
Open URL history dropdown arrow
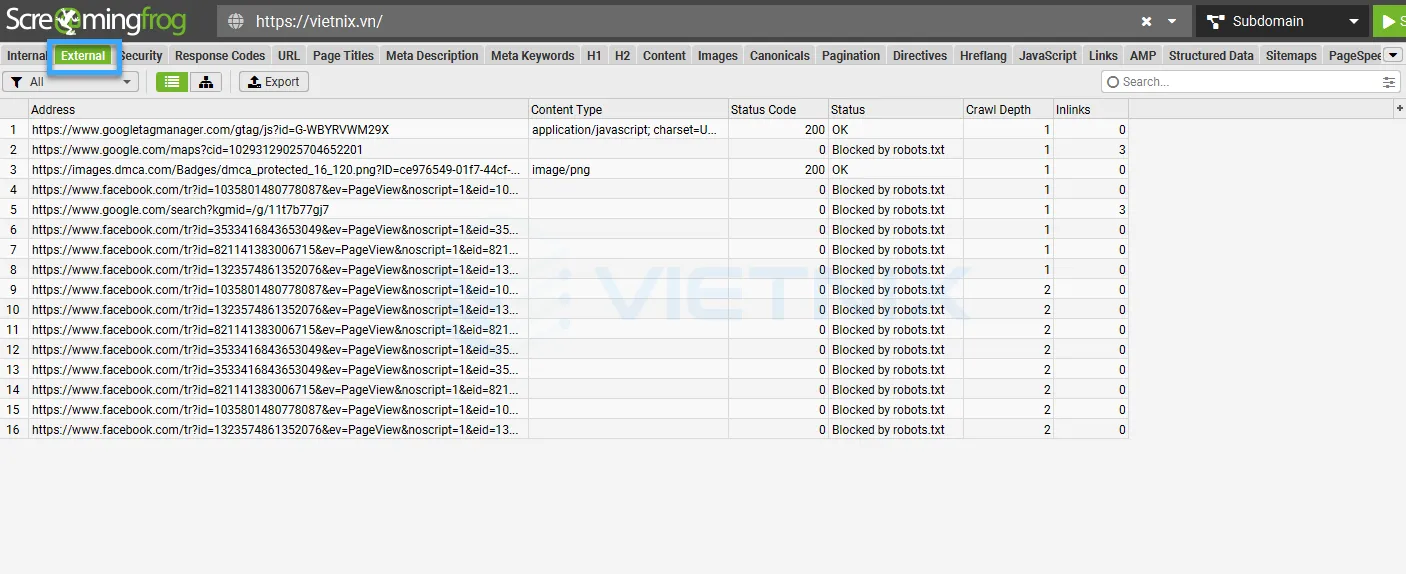click(1172, 21)
